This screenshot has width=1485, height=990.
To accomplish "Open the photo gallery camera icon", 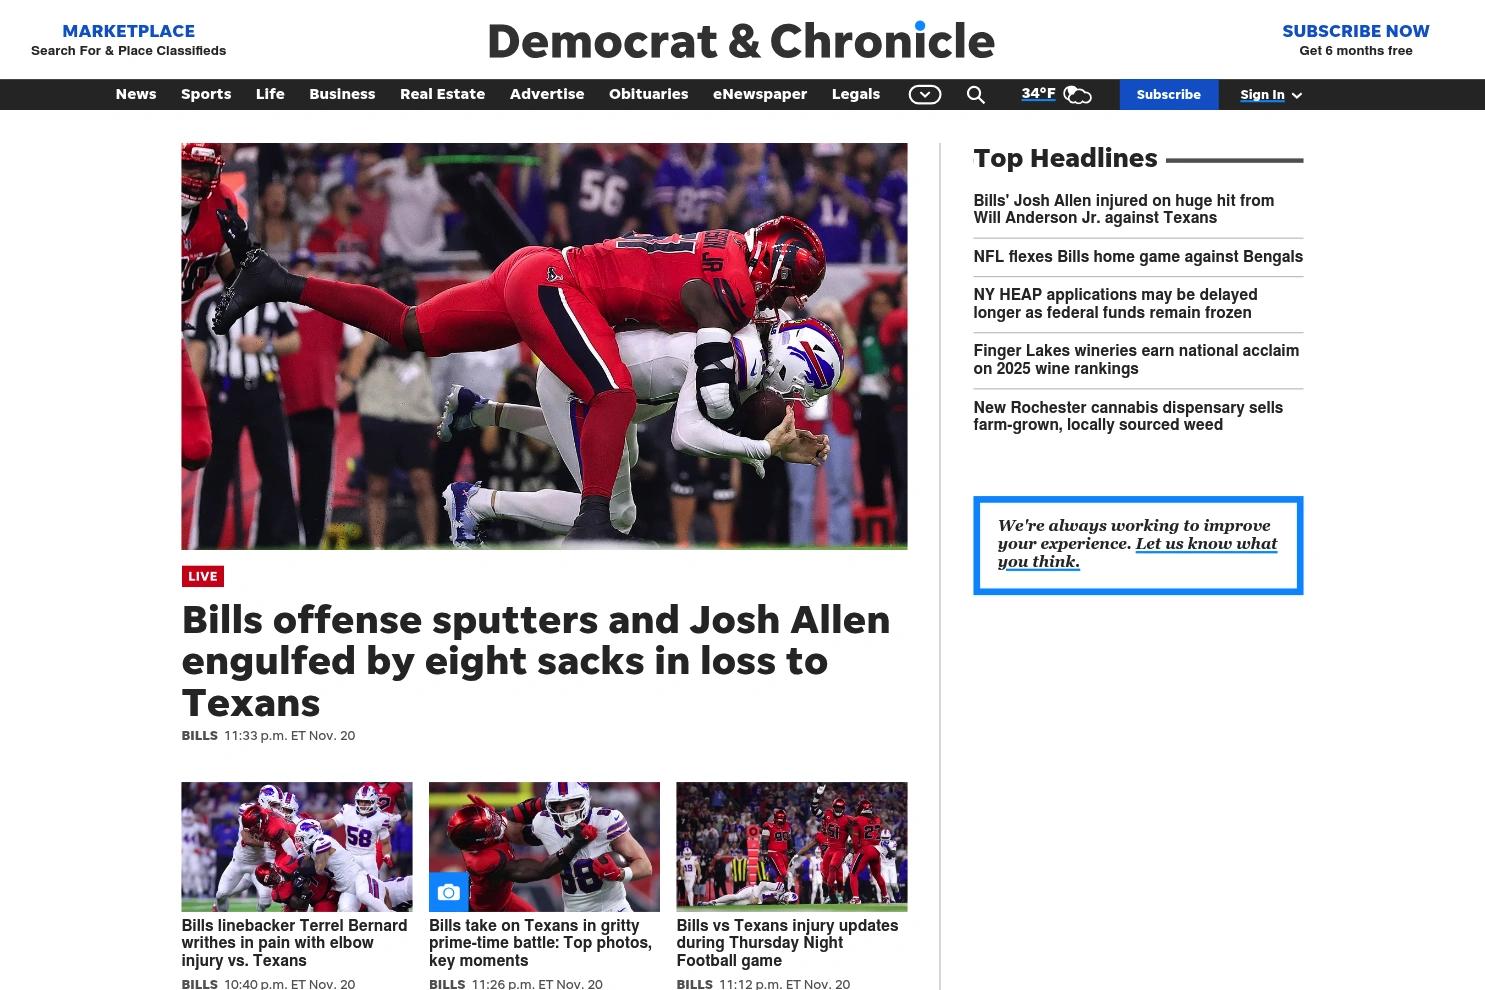I will 448,892.
